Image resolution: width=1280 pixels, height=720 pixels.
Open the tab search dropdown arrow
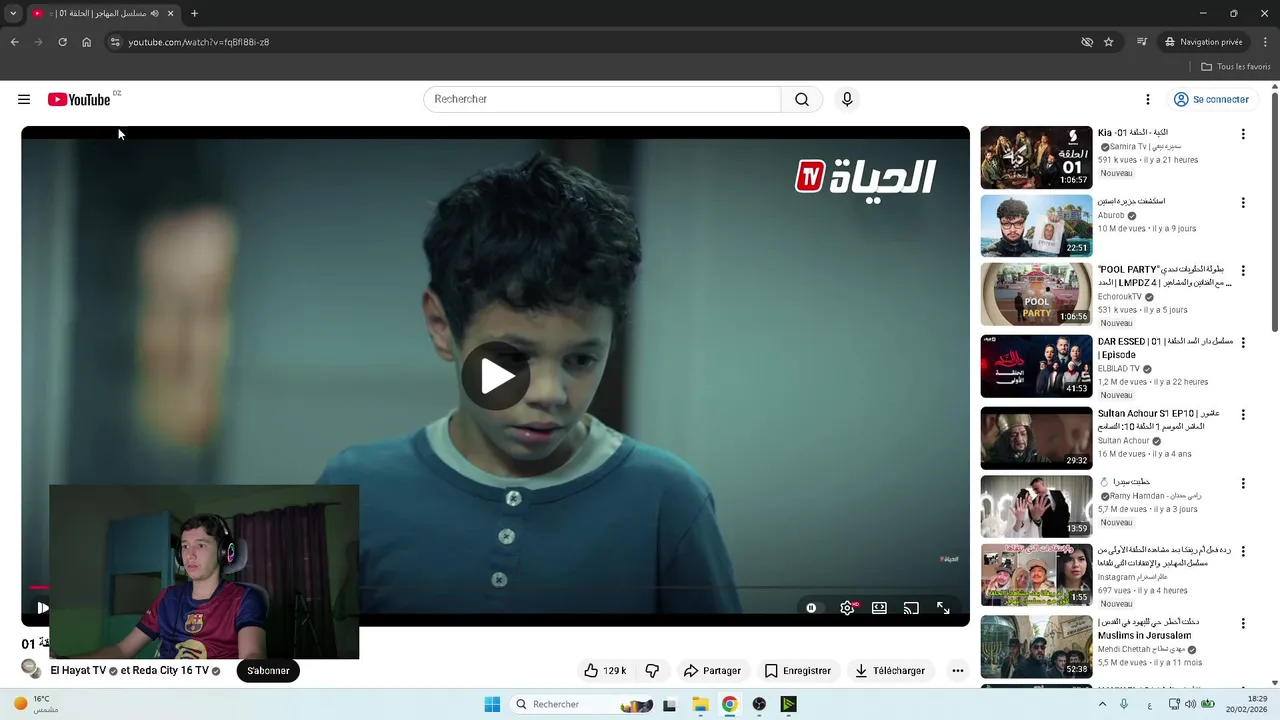(x=13, y=13)
